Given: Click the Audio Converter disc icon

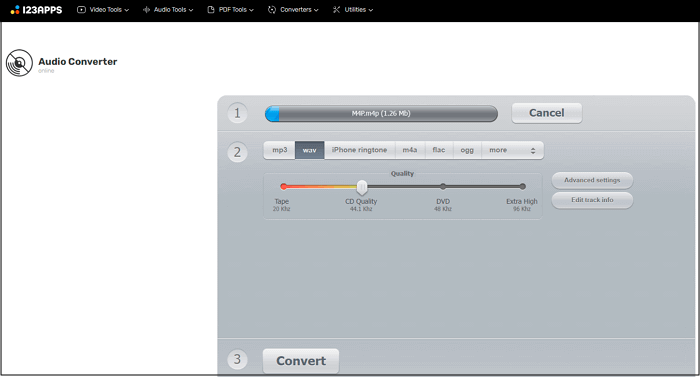Looking at the screenshot, I should click(x=19, y=63).
